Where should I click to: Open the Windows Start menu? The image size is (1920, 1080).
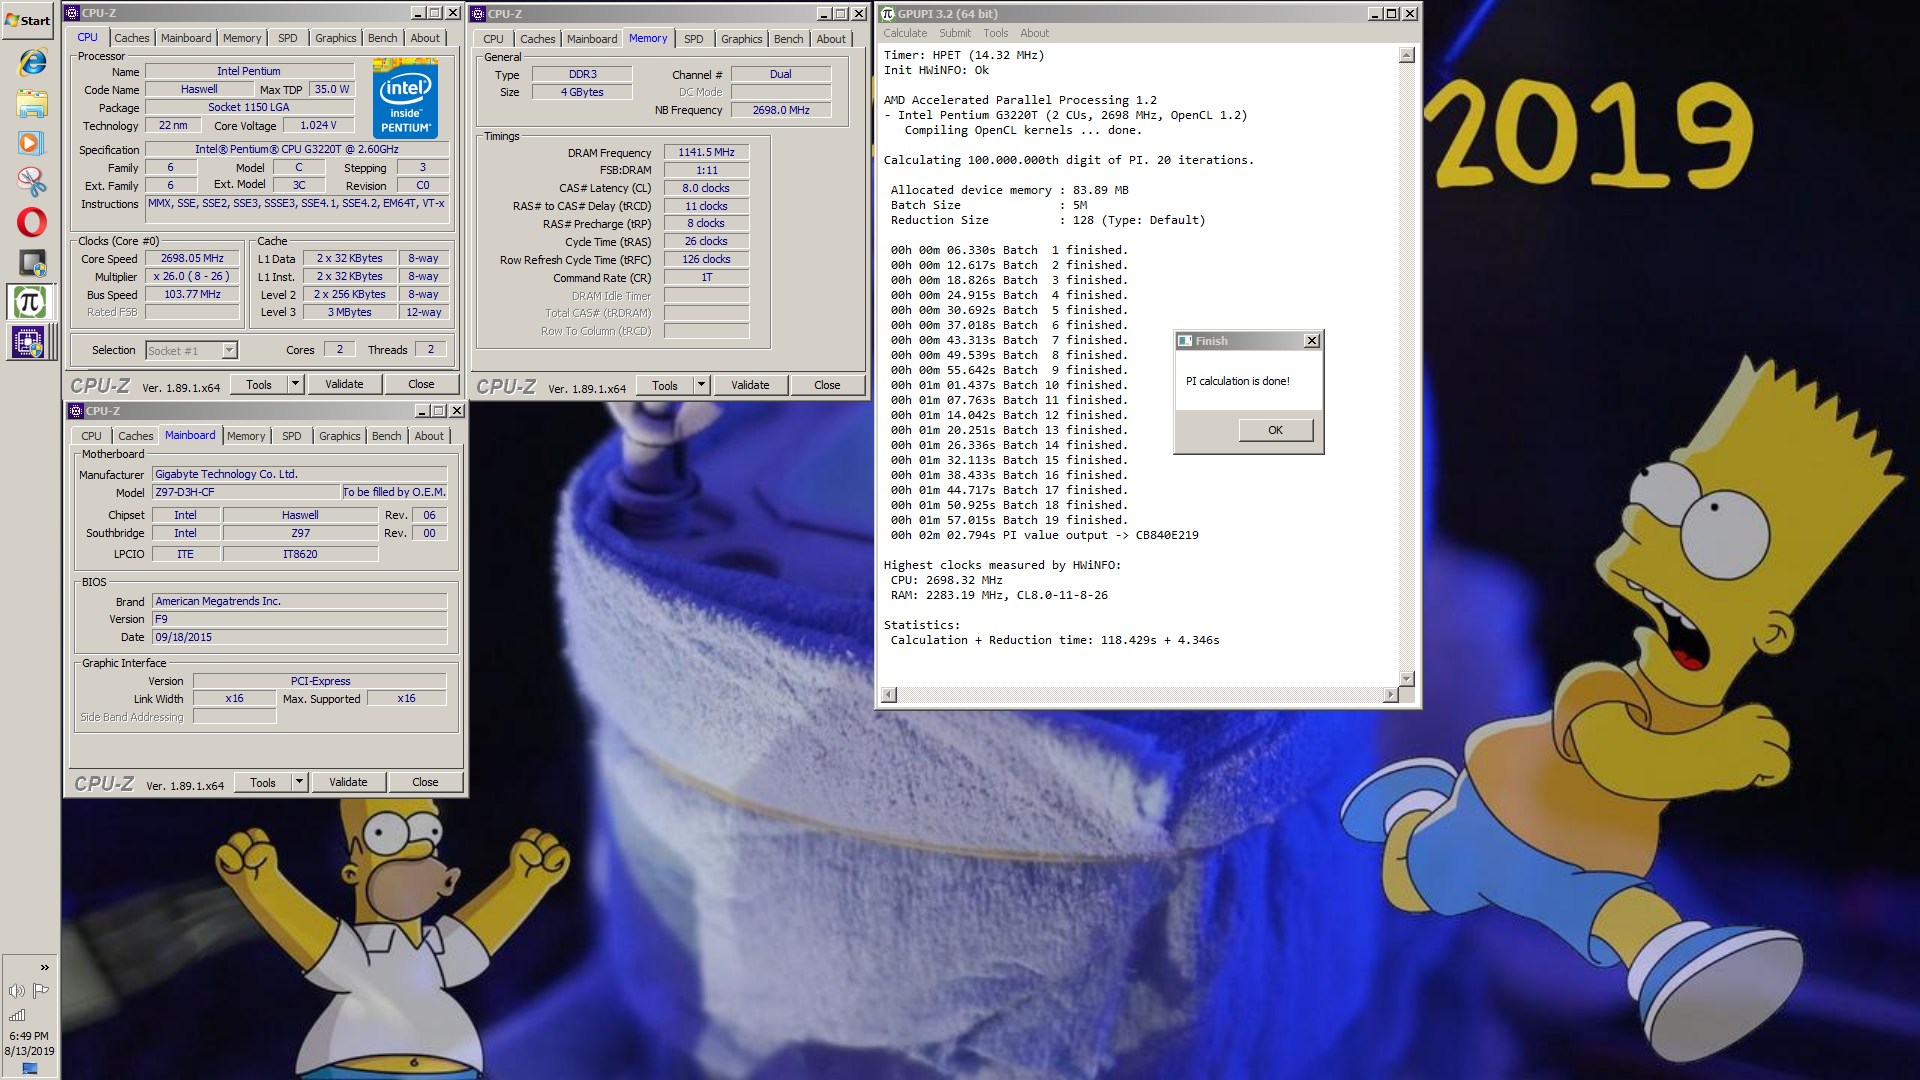click(28, 20)
